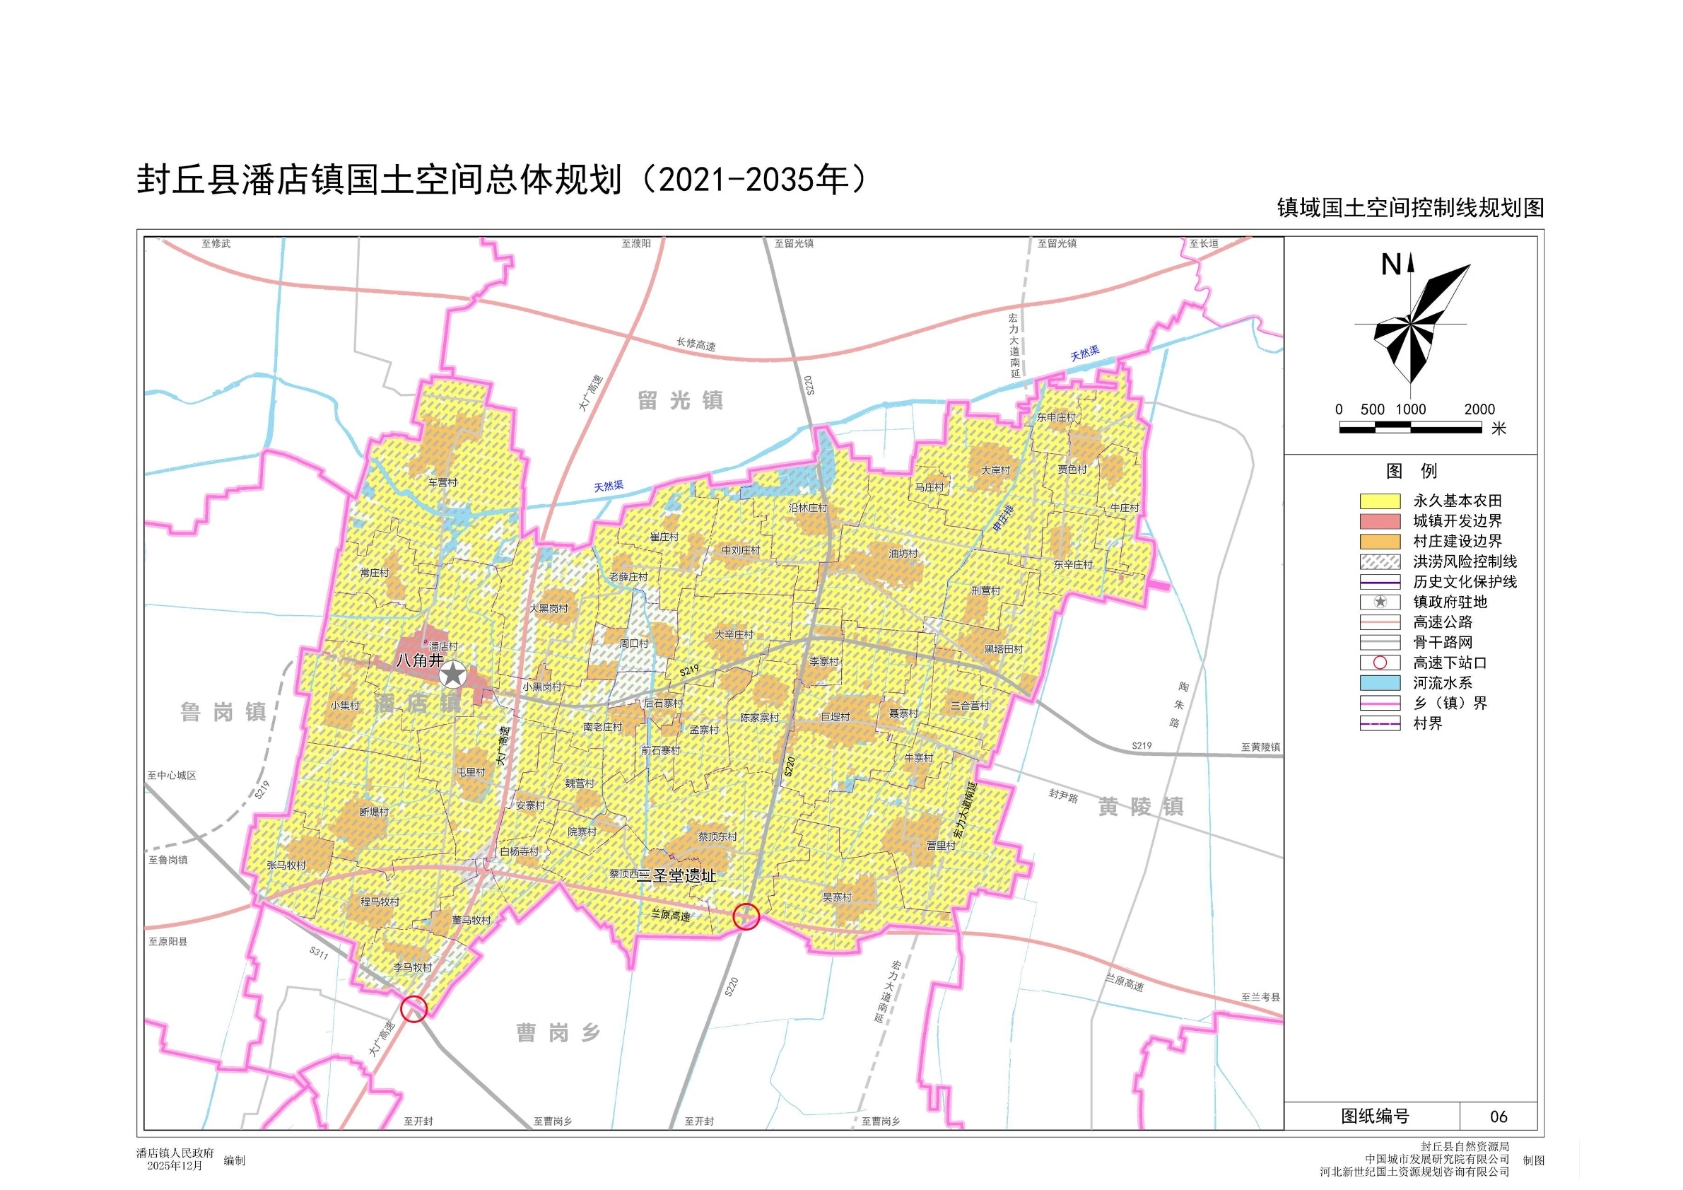Click the 镇政府驻地 star symbol in legend
Screen dimensions: 1683x1190
[x=1379, y=602]
